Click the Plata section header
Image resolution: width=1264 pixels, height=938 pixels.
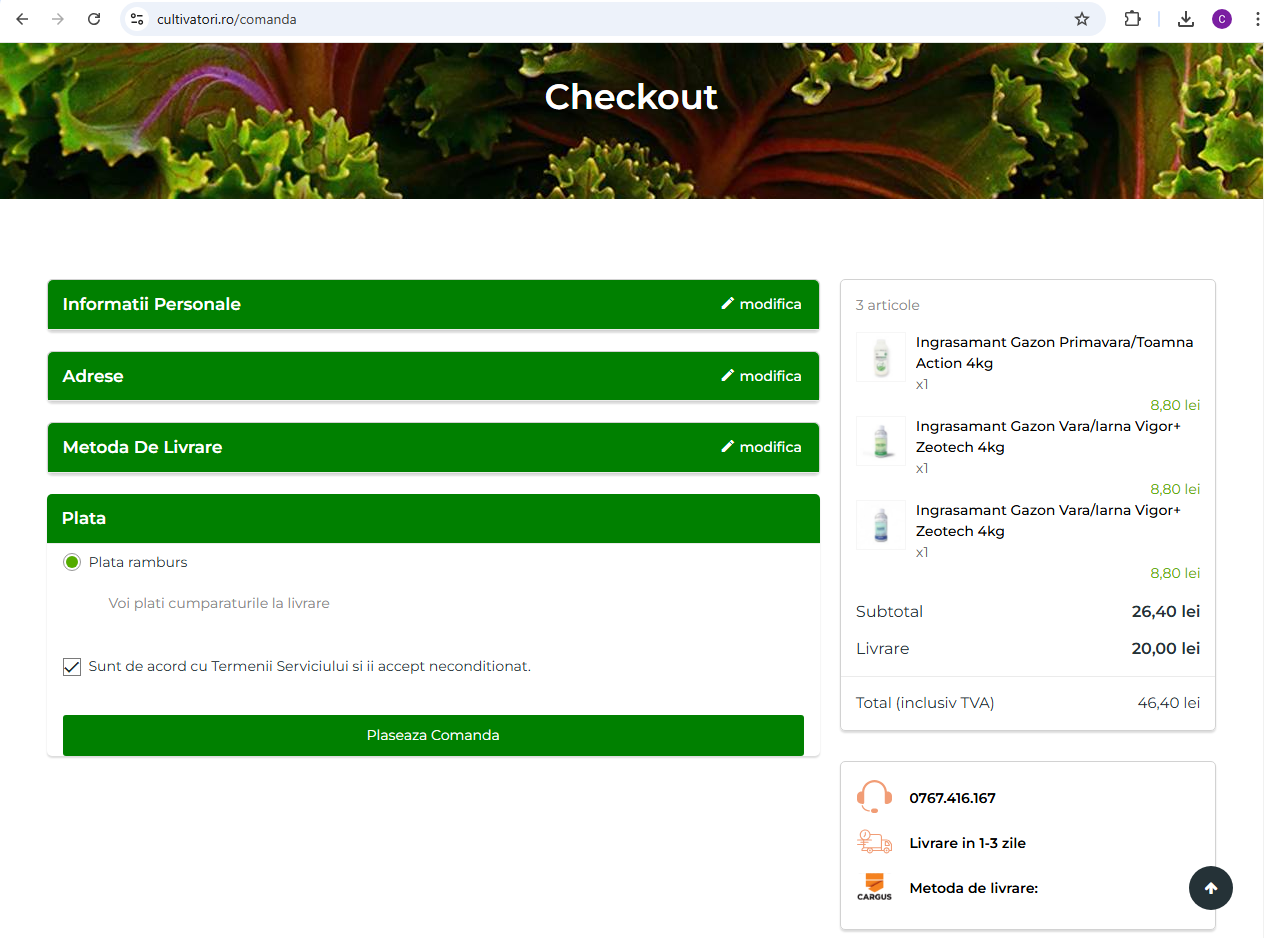[x=433, y=518]
